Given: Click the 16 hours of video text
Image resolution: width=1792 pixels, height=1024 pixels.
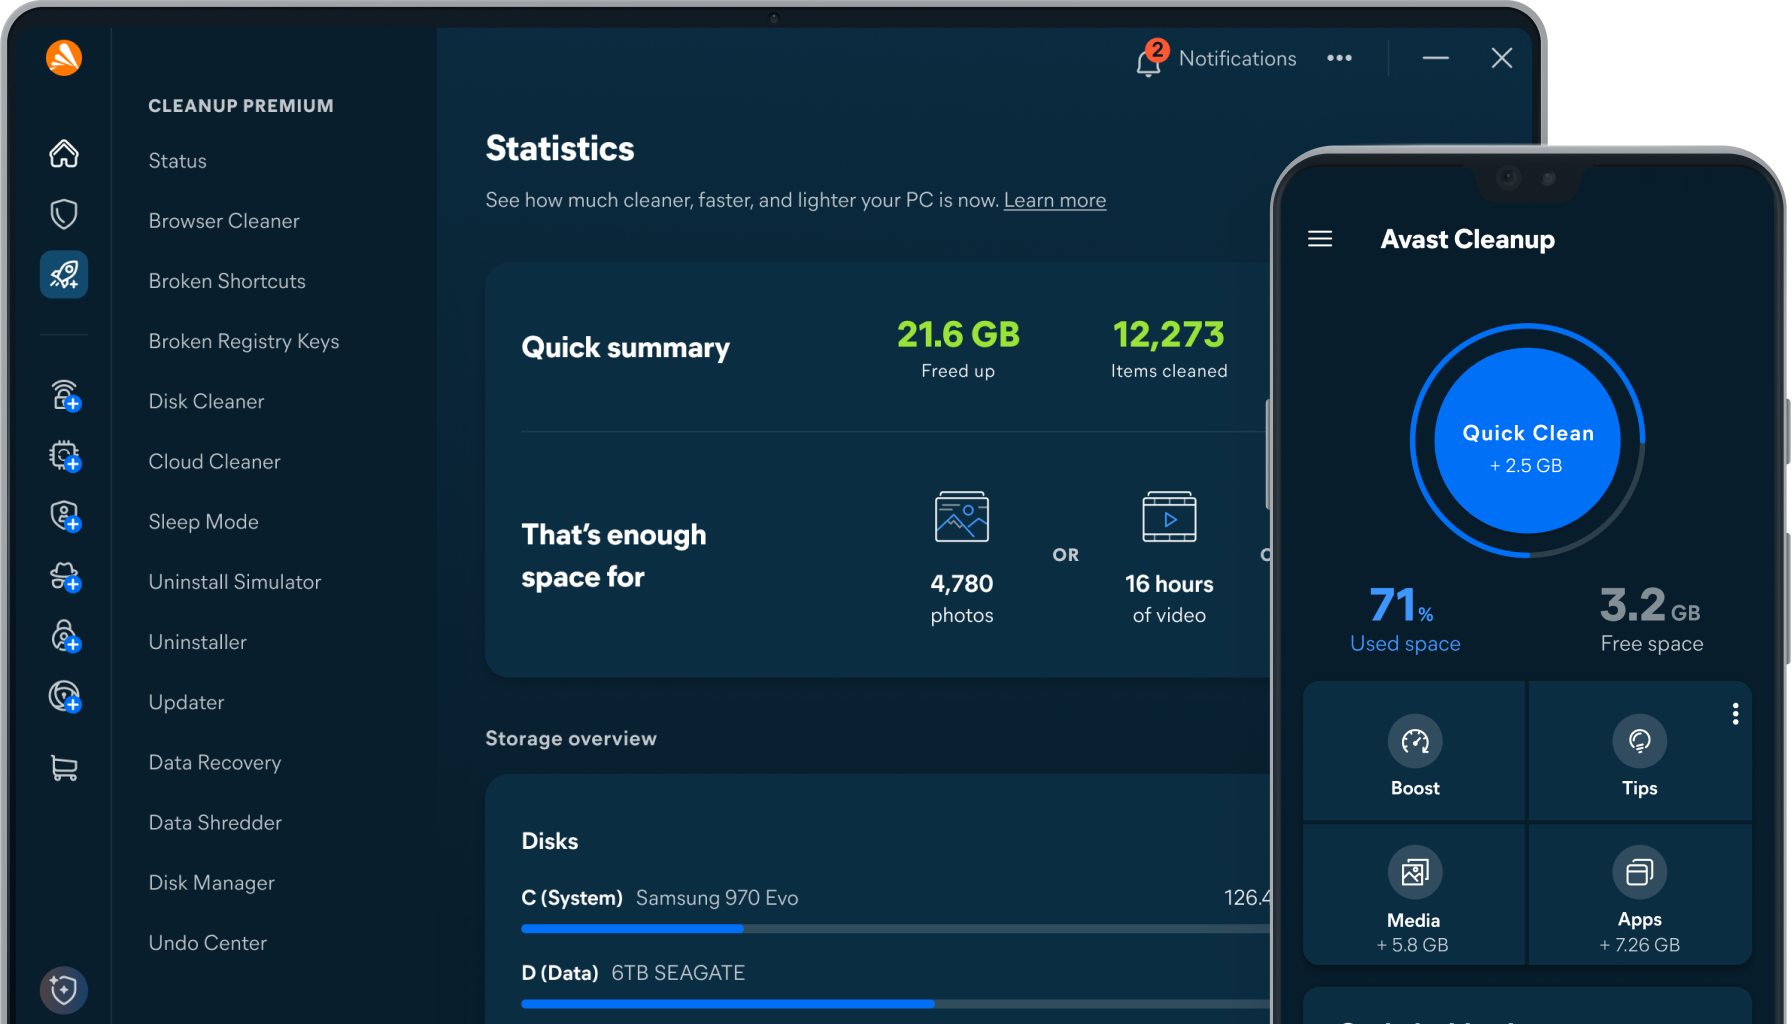Looking at the screenshot, I should (1169, 599).
